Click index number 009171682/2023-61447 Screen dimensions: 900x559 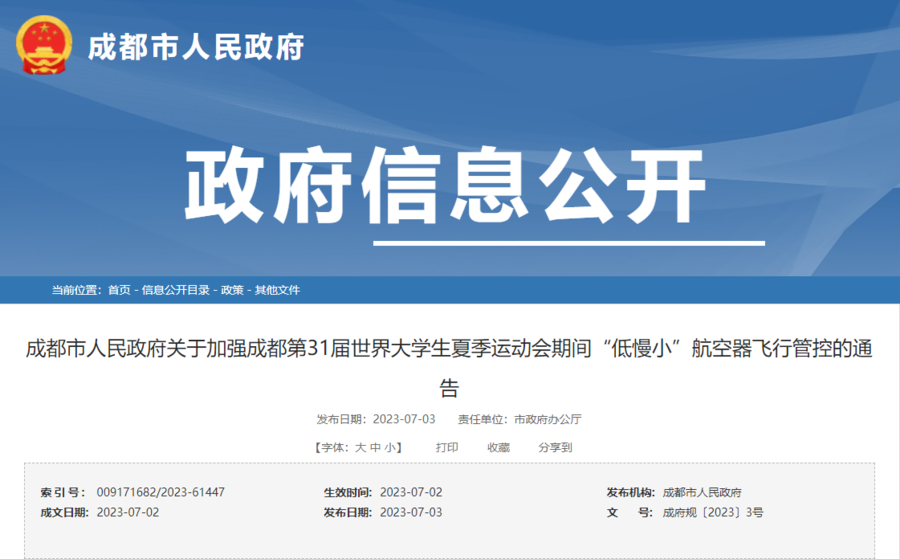[160, 492]
